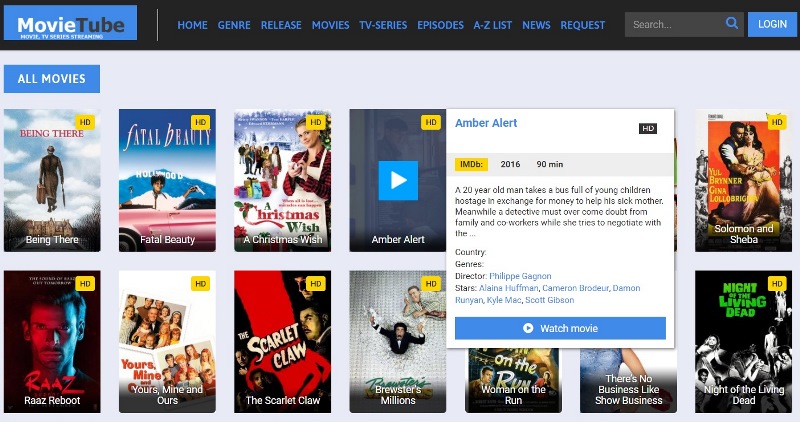Screen dimensions: 800x422
Task: Open the Raaz Reboot movie poster
Action: [52, 341]
